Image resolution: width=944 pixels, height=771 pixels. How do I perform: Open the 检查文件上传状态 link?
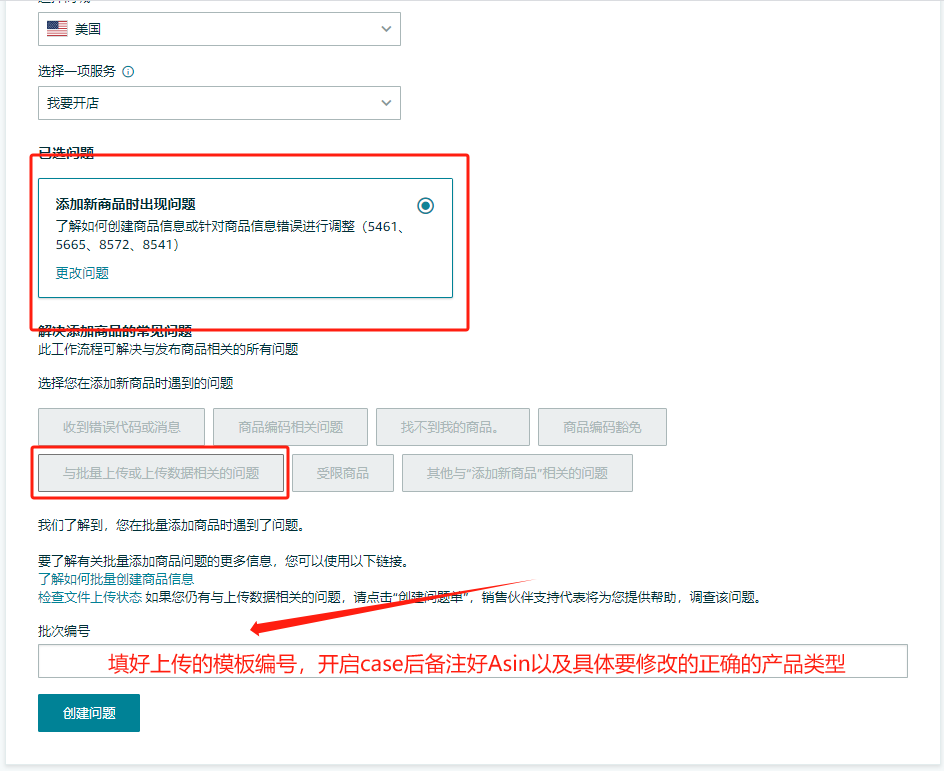click(90, 597)
